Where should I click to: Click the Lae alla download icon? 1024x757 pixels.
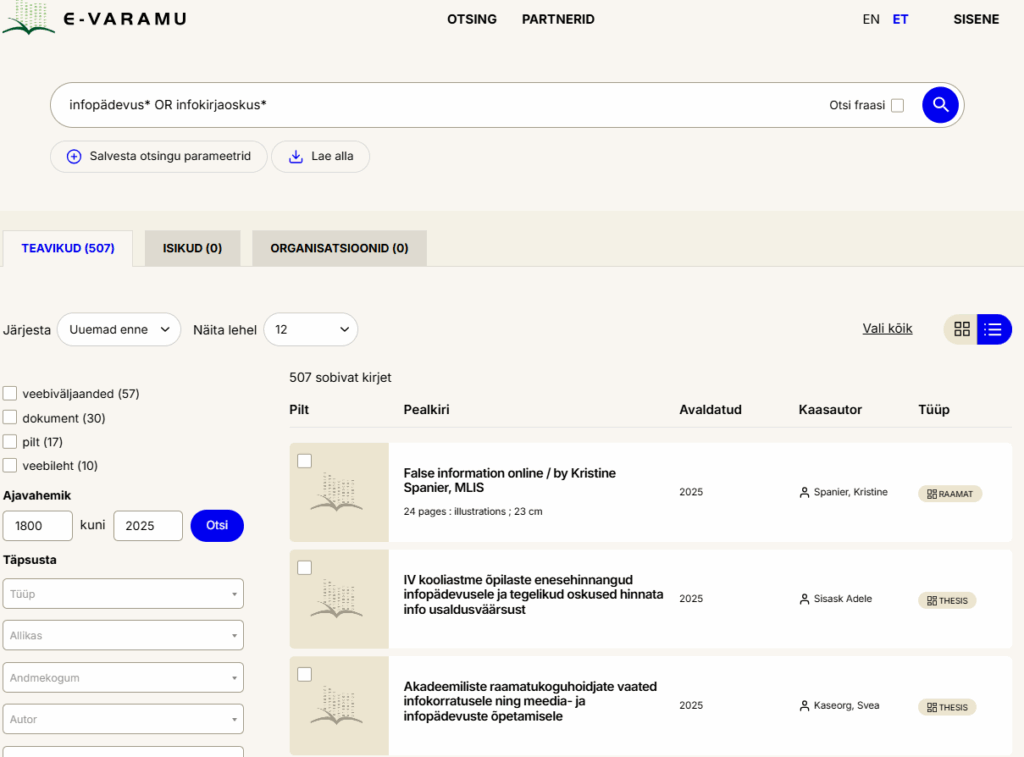click(295, 157)
